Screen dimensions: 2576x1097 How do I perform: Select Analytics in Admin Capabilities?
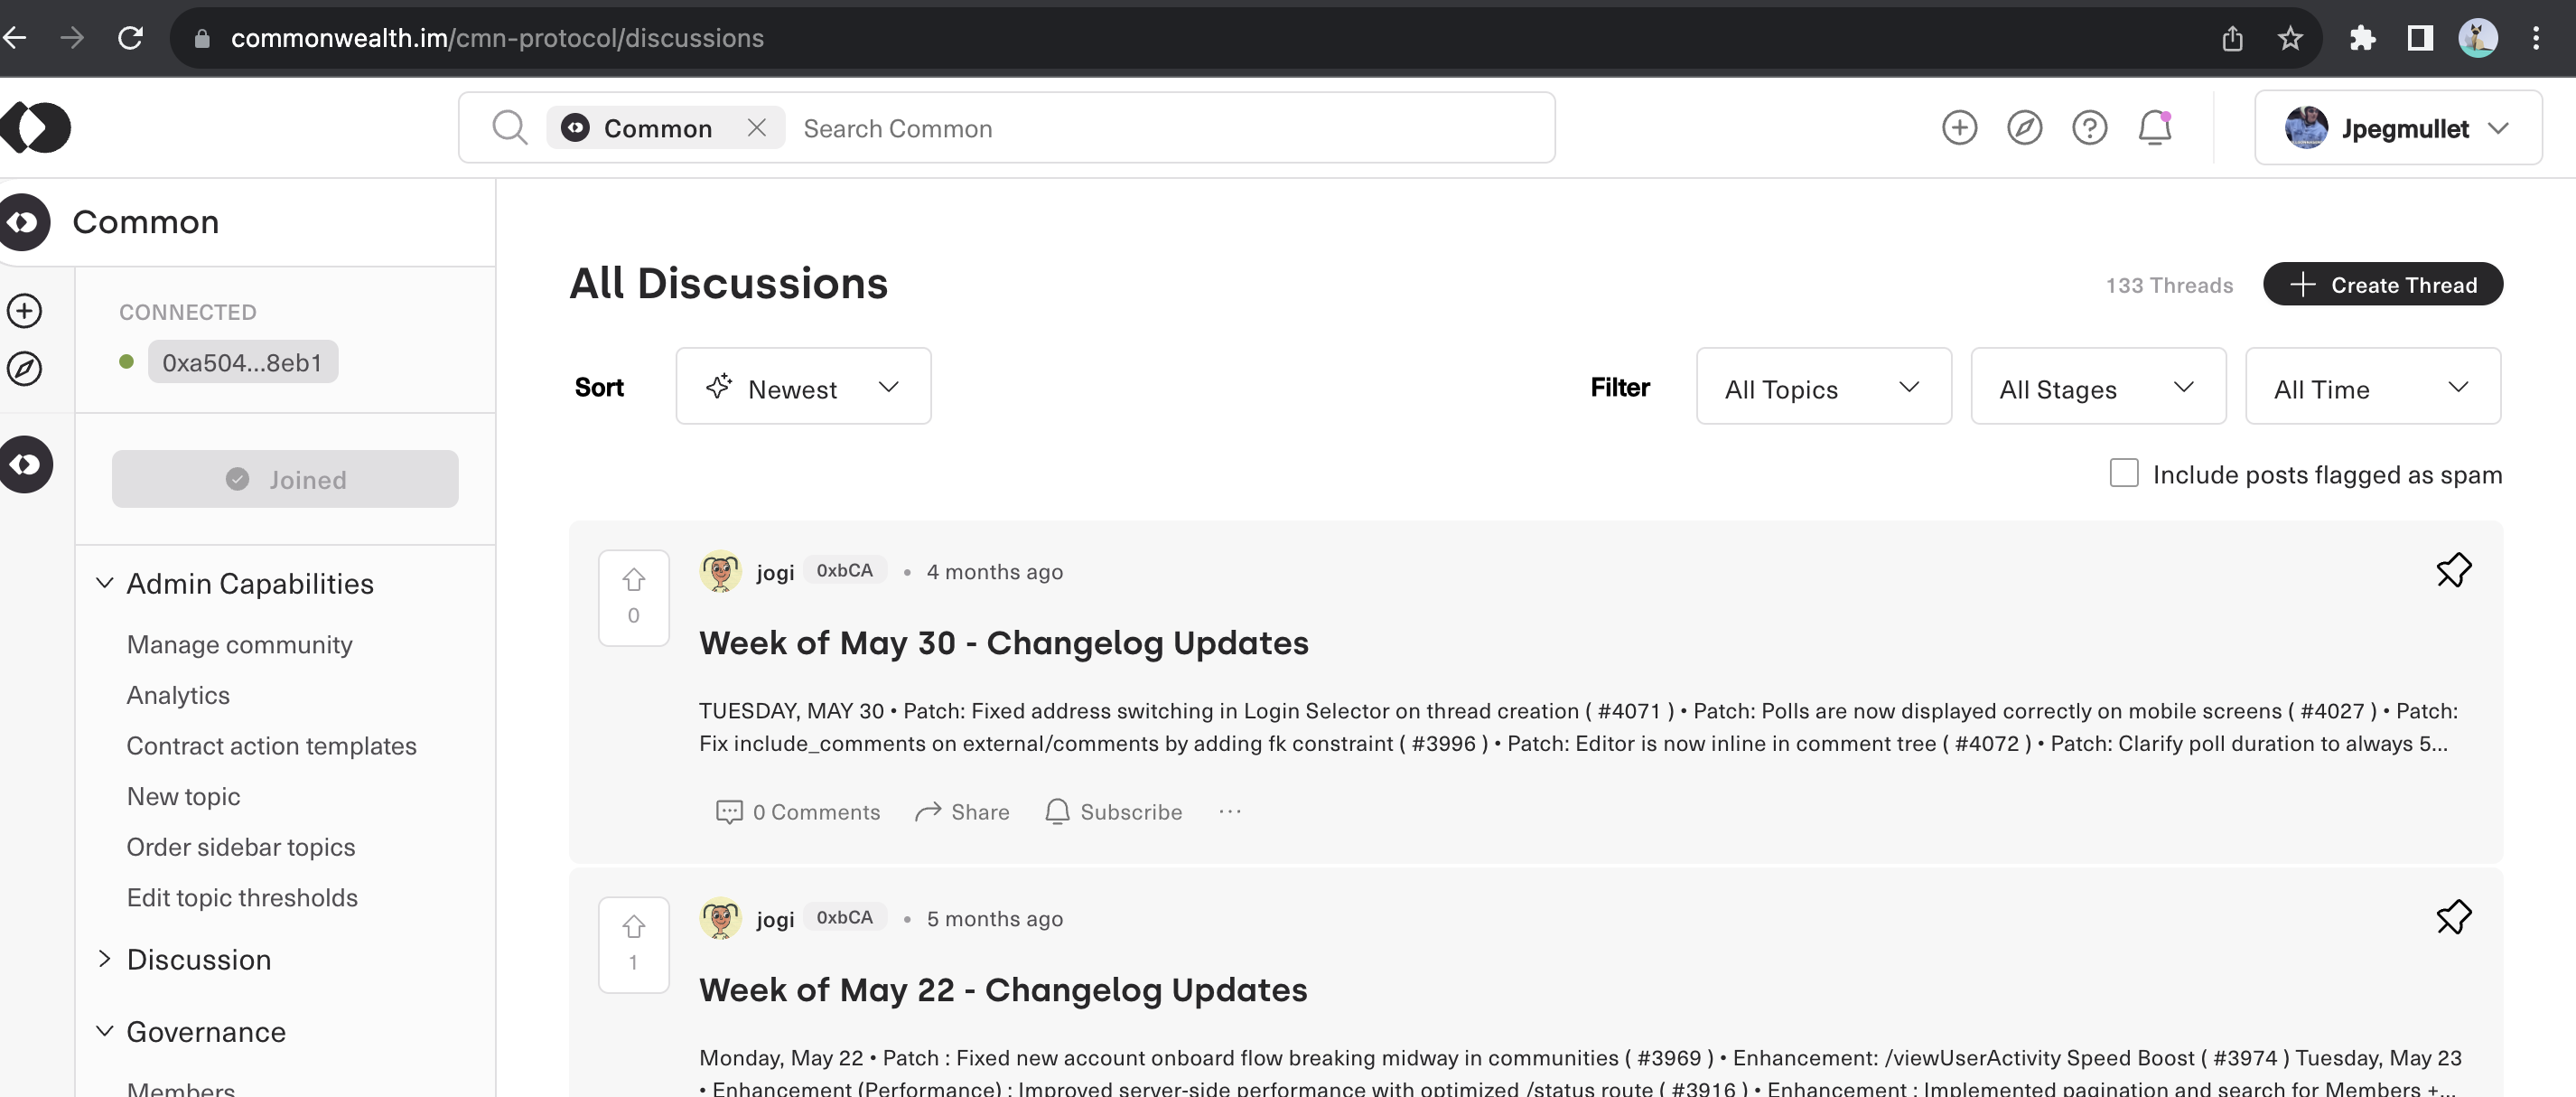[x=178, y=695]
